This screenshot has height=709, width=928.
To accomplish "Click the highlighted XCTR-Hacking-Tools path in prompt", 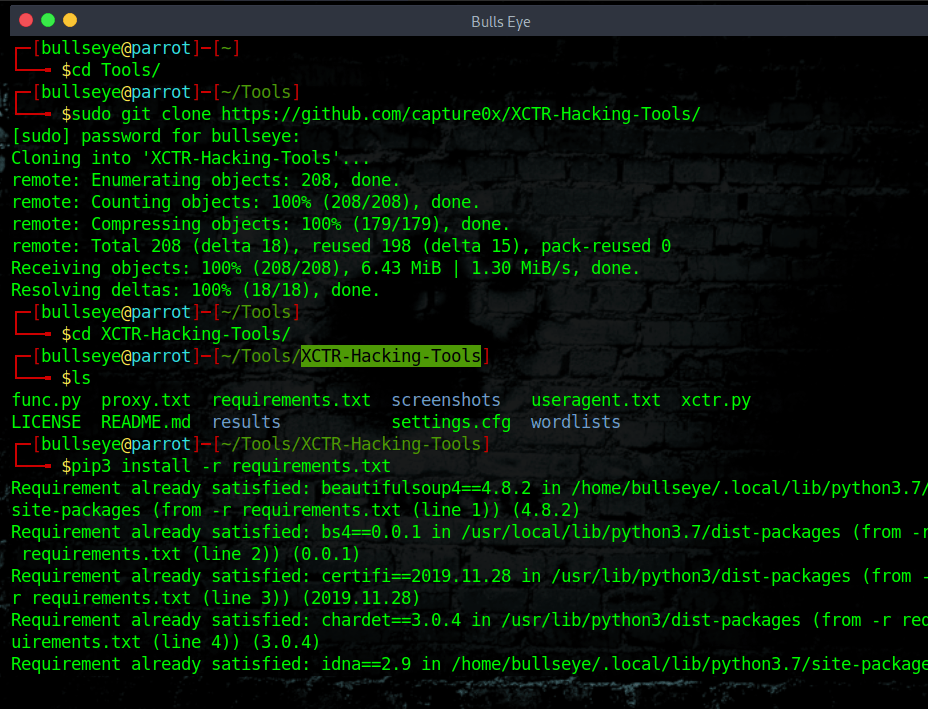I will (x=391, y=356).
